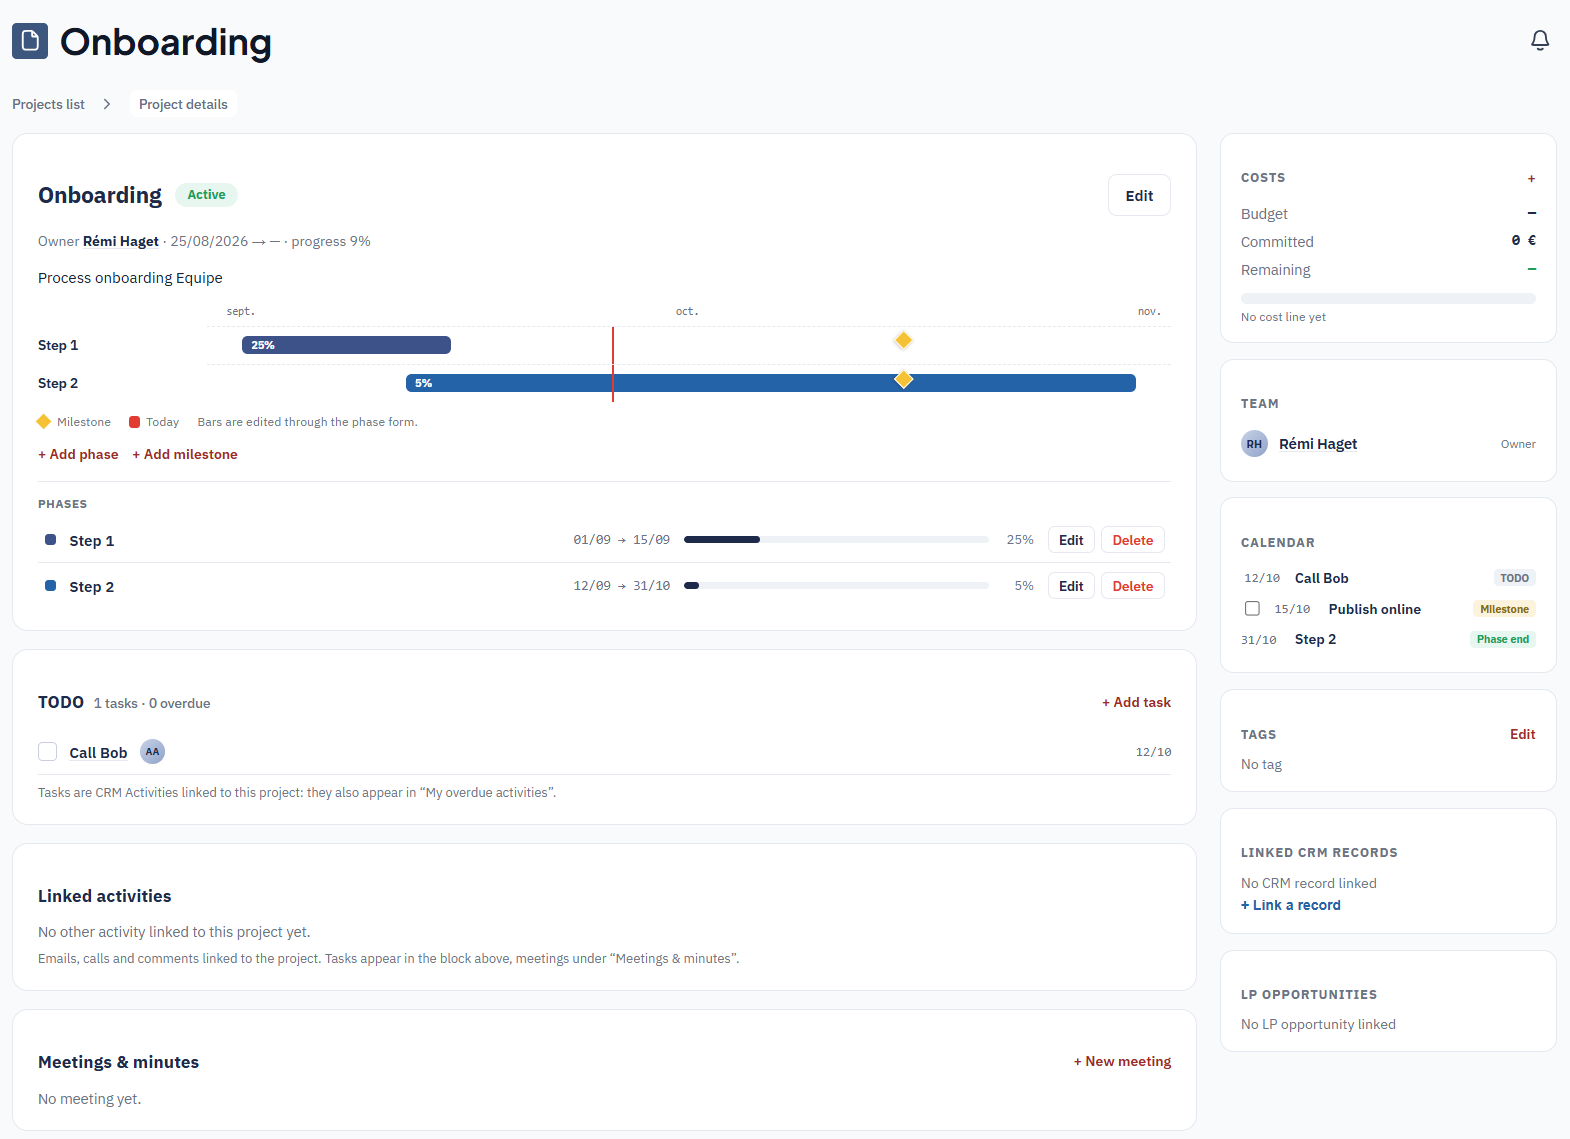Click the '01/09 → 15/09' date range

[x=621, y=540]
